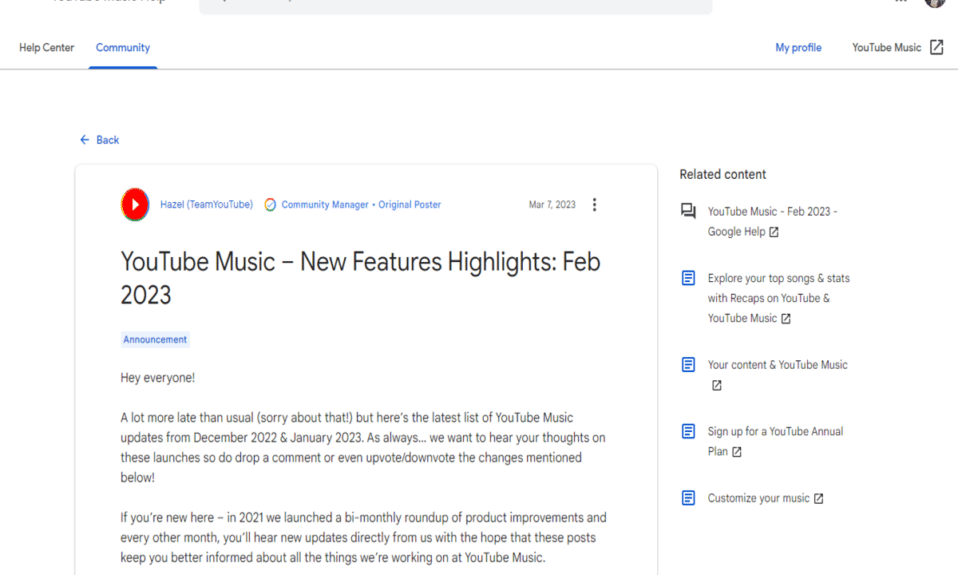Open Your content & YouTube Music link
Image resolution: width=958 pixels, height=575 pixels.
point(777,365)
